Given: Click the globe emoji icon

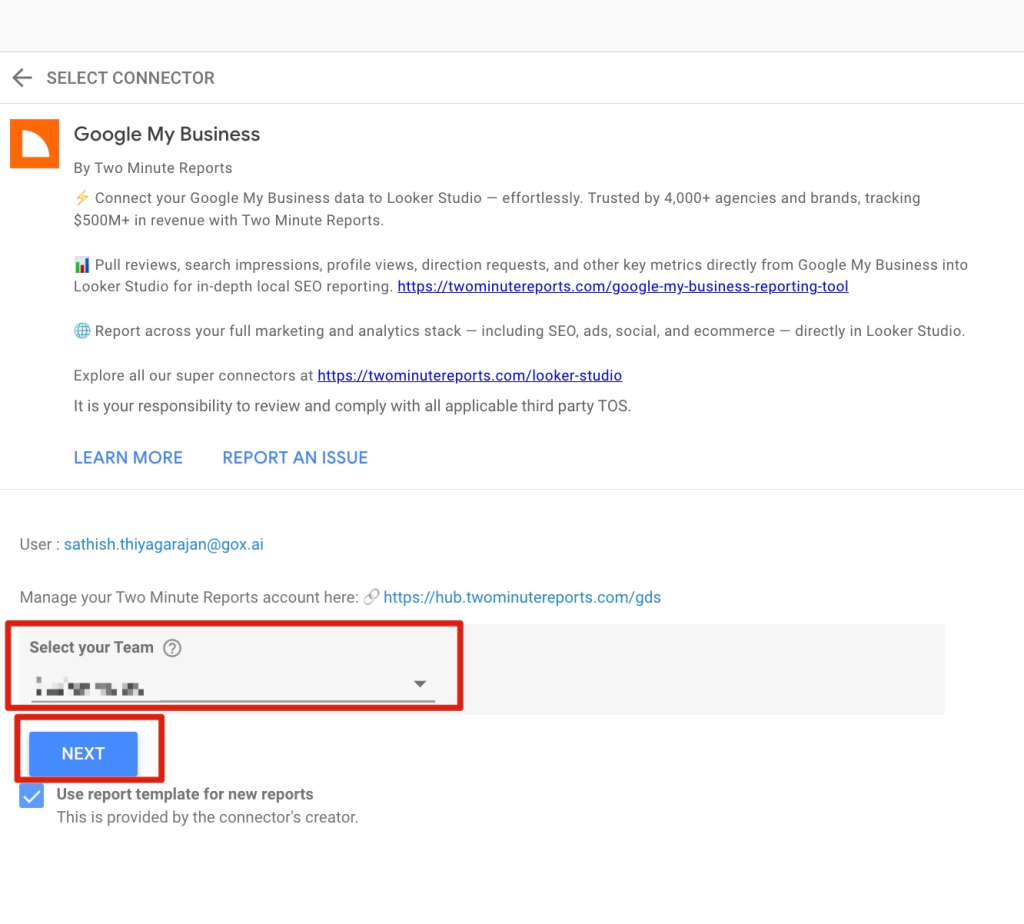Looking at the screenshot, I should [82, 331].
